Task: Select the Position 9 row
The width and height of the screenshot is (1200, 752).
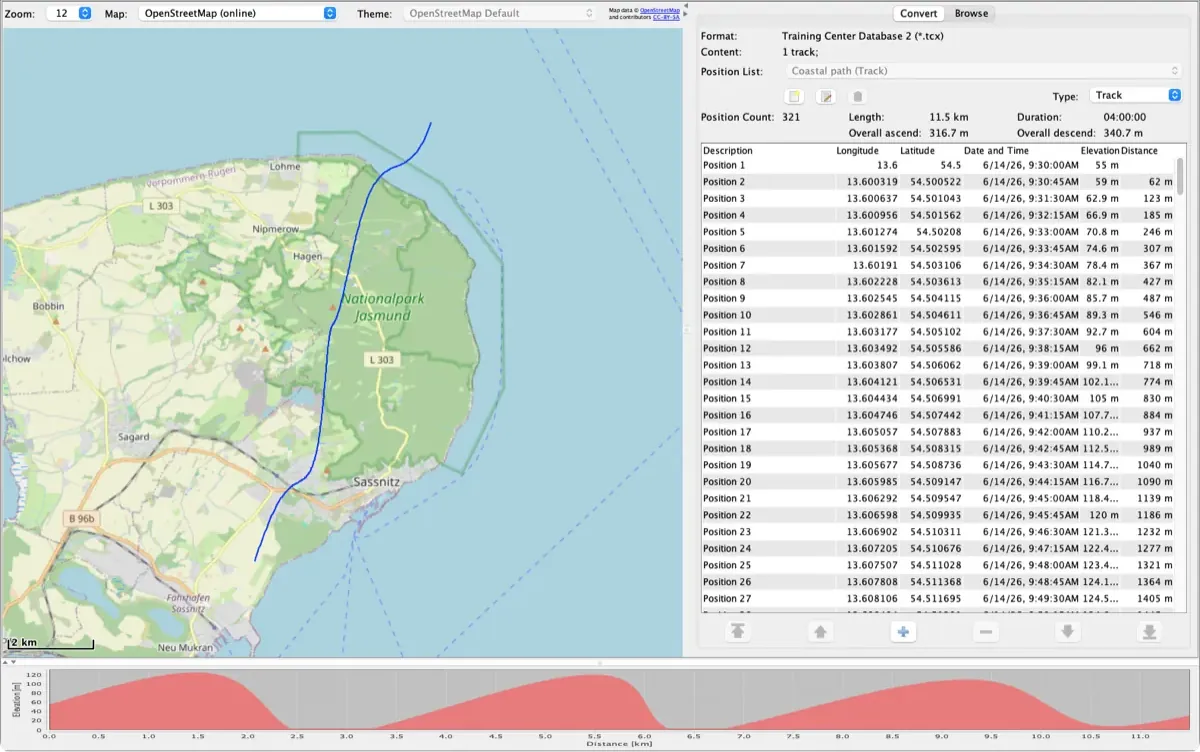Action: pyautogui.click(x=938, y=298)
